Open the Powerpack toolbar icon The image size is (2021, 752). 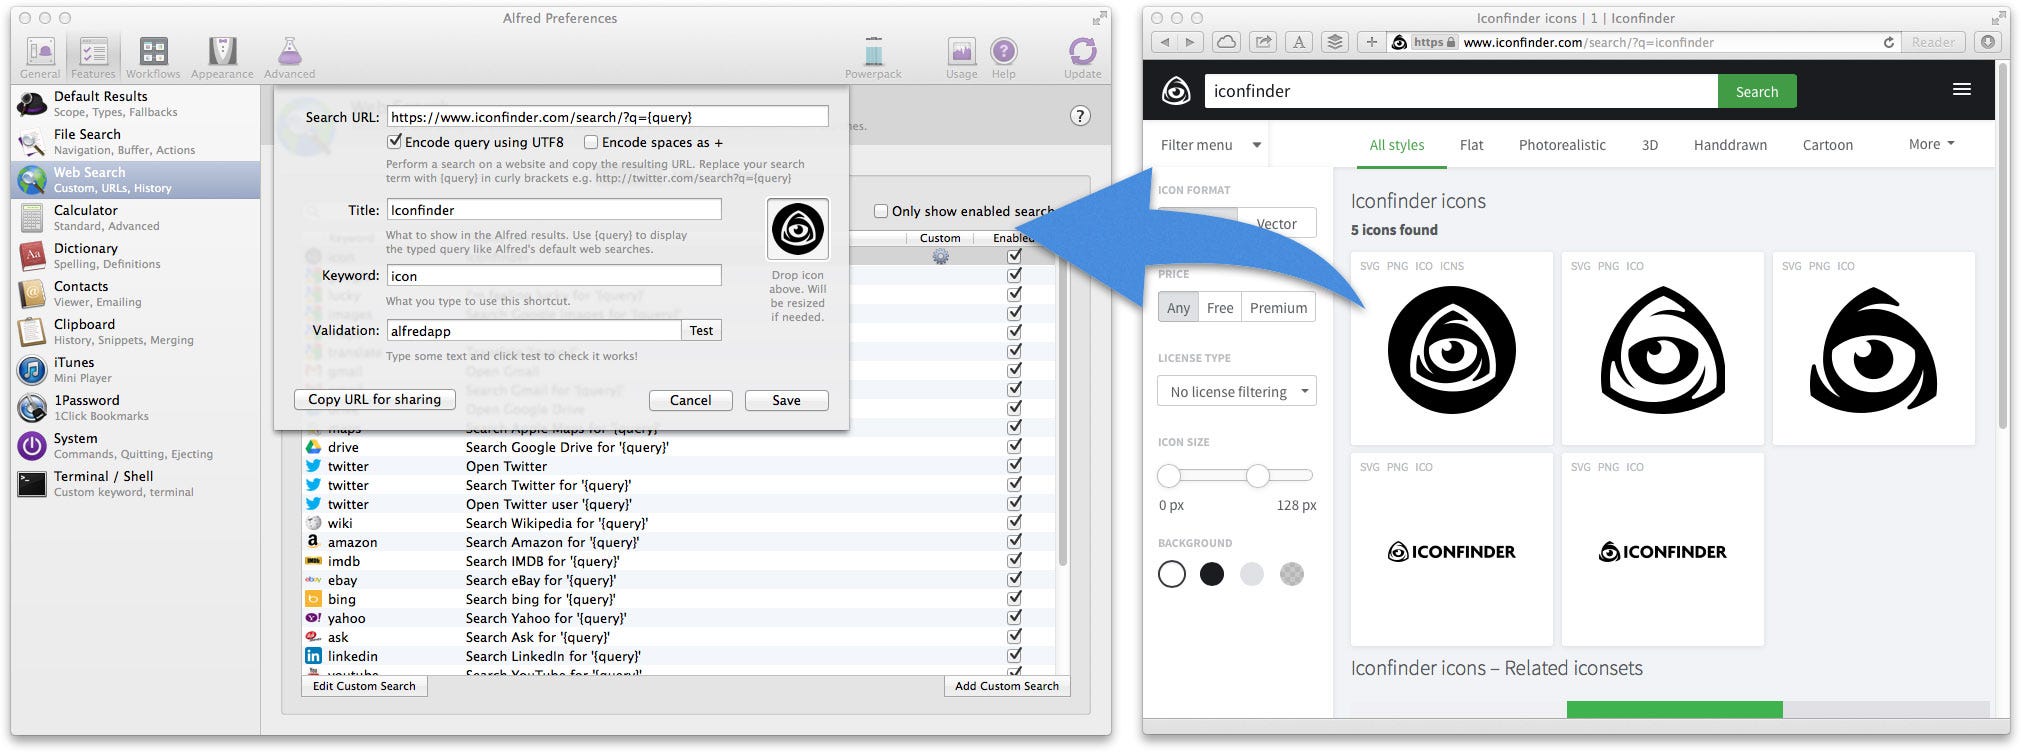point(873,57)
